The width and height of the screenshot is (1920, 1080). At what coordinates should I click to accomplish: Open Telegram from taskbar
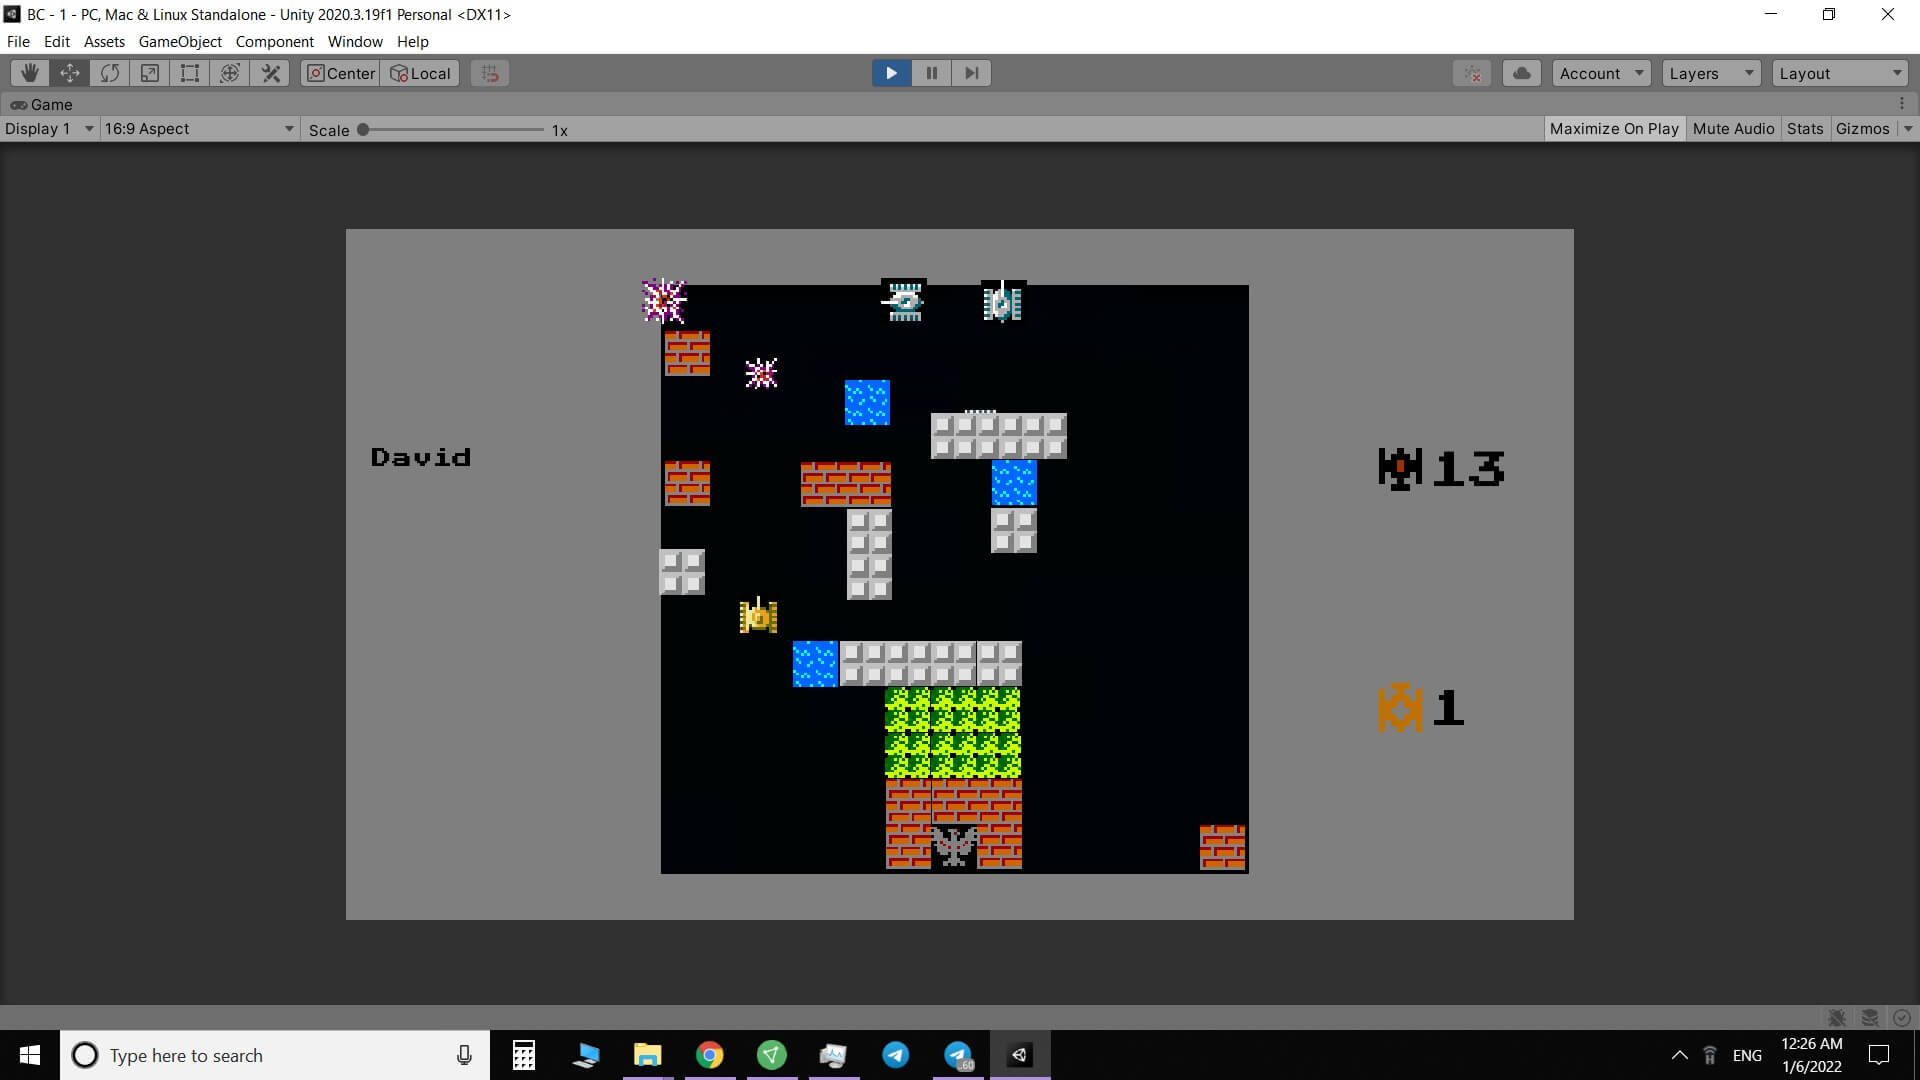pos(896,1055)
